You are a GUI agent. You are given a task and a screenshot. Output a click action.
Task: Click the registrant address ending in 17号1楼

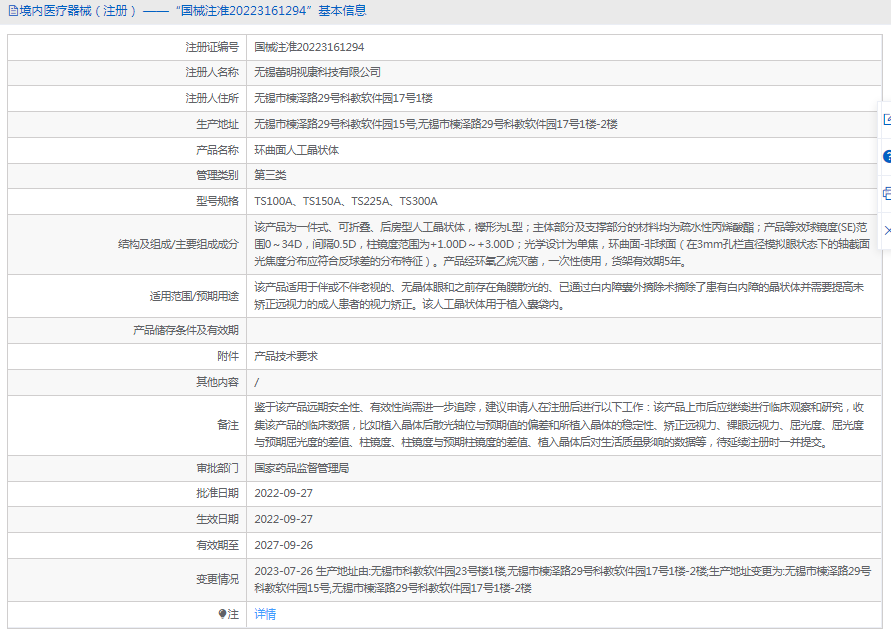343,98
